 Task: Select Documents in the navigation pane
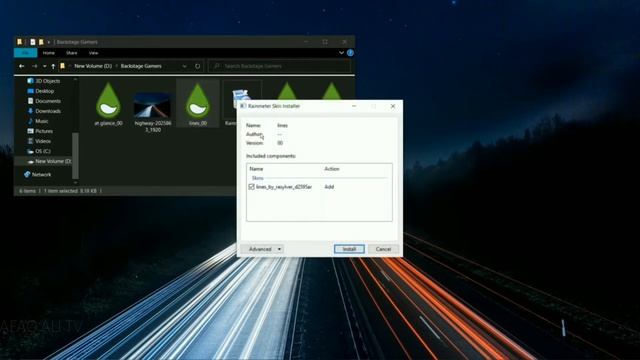point(44,101)
